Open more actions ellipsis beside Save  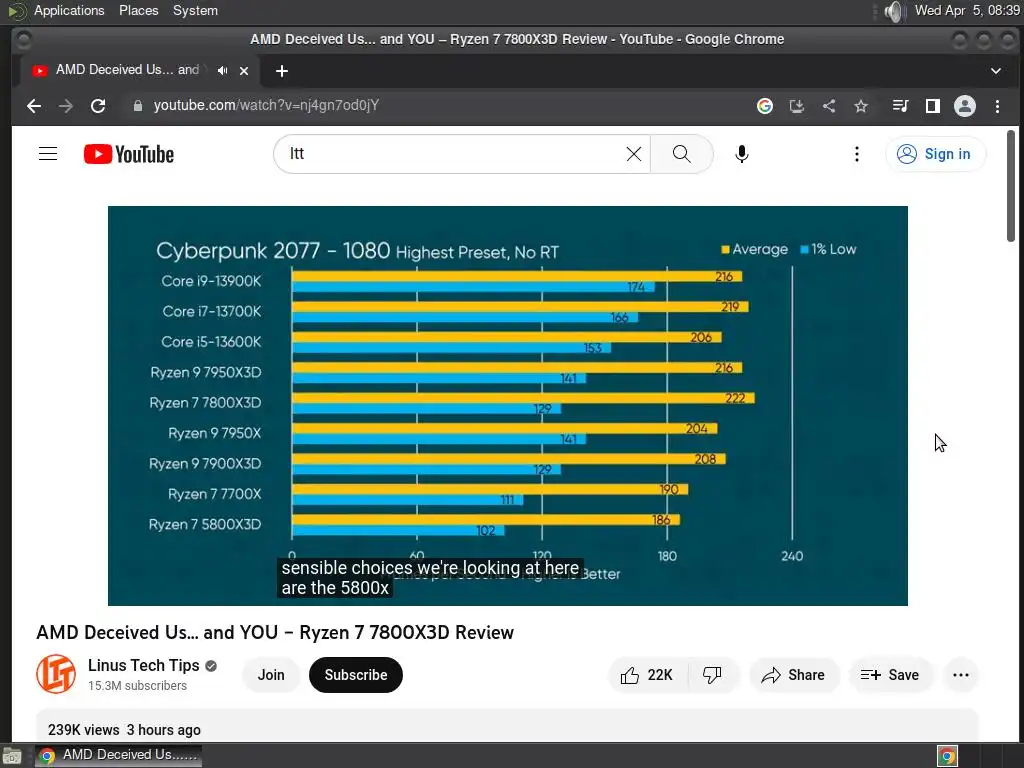click(x=961, y=675)
